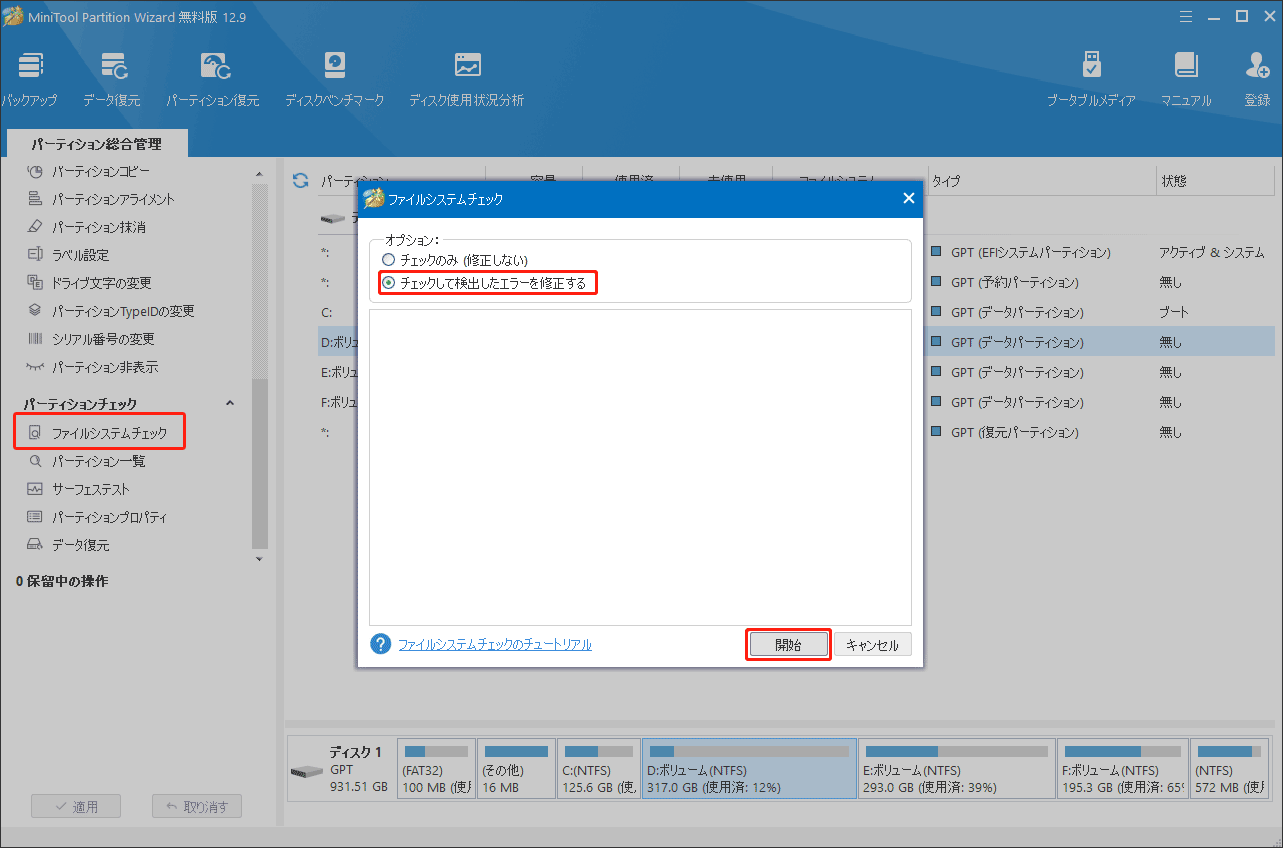1283x848 pixels.
Task: Select ドライブ文字の変更 in sidebar
Action: tap(89, 283)
